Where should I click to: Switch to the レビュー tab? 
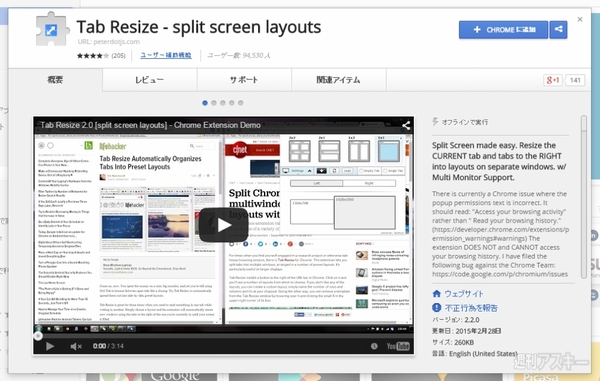point(150,80)
